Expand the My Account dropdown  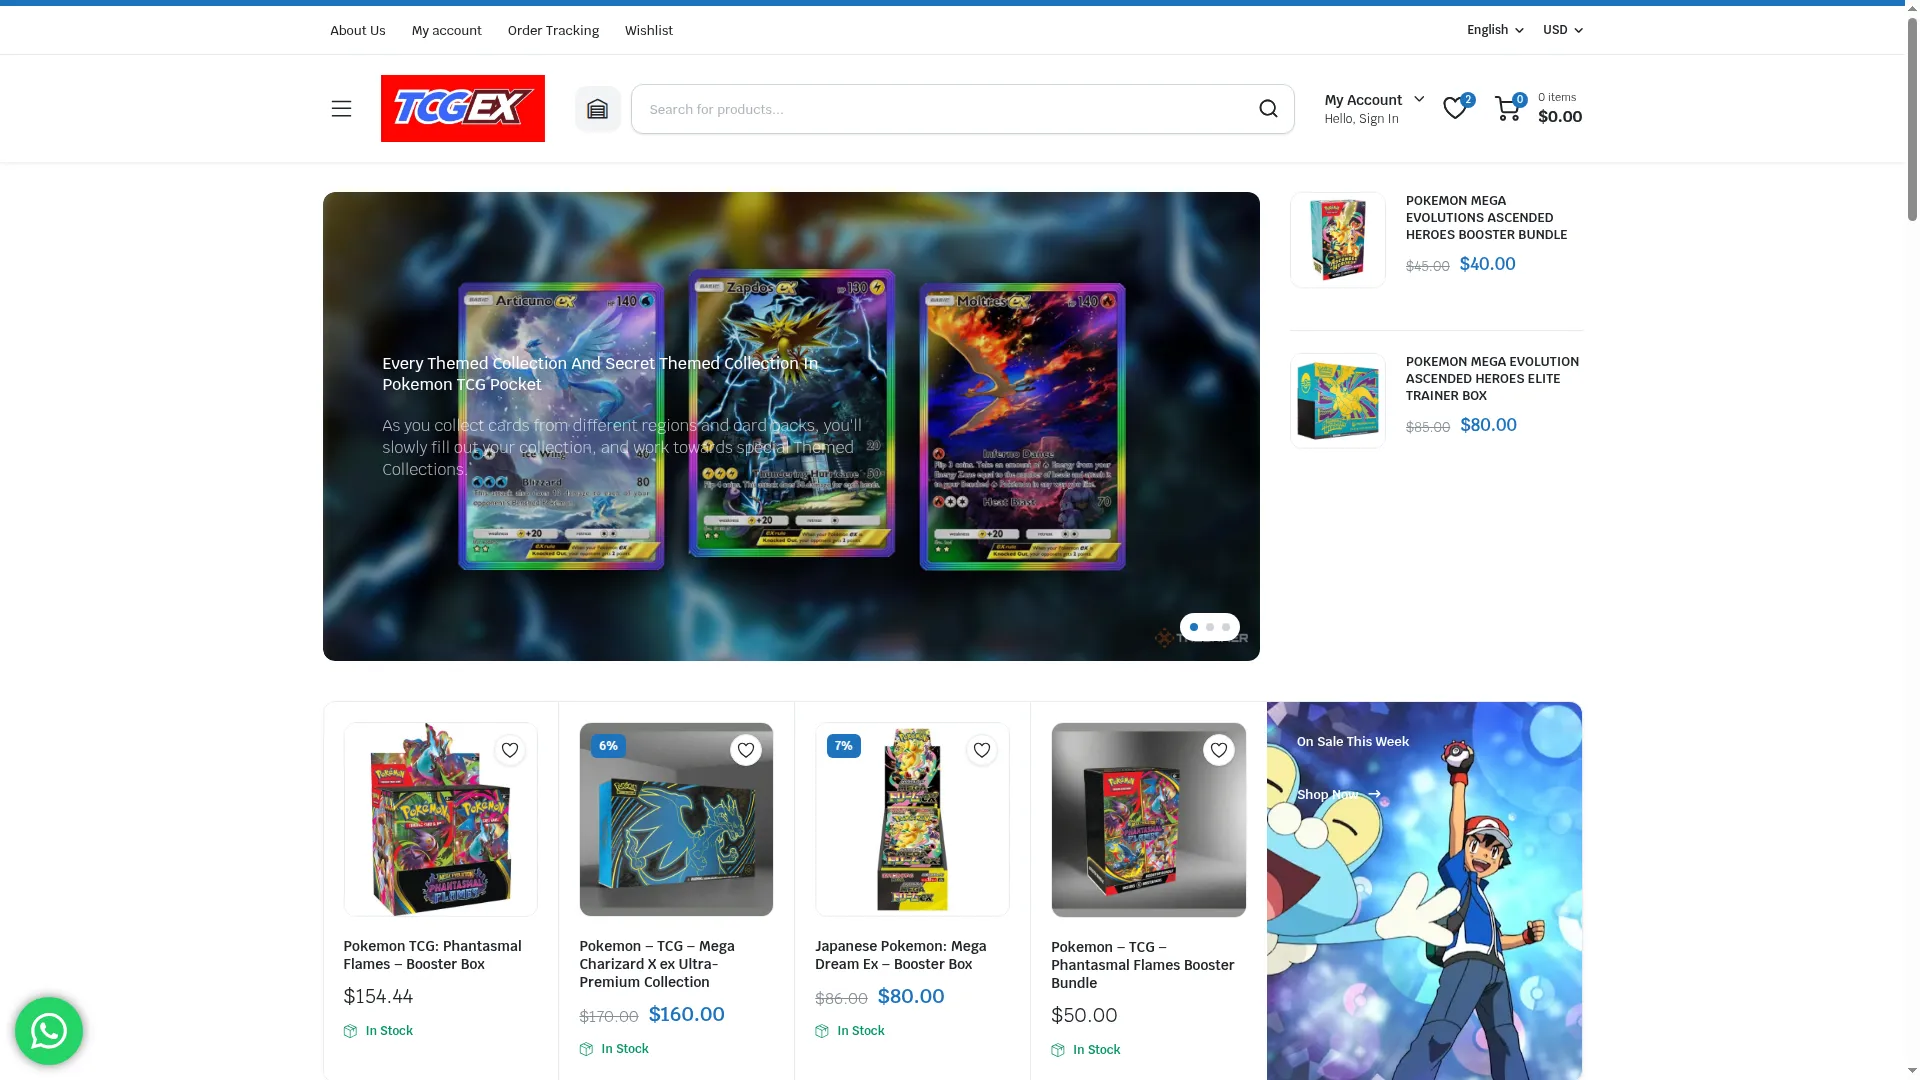pos(1374,100)
